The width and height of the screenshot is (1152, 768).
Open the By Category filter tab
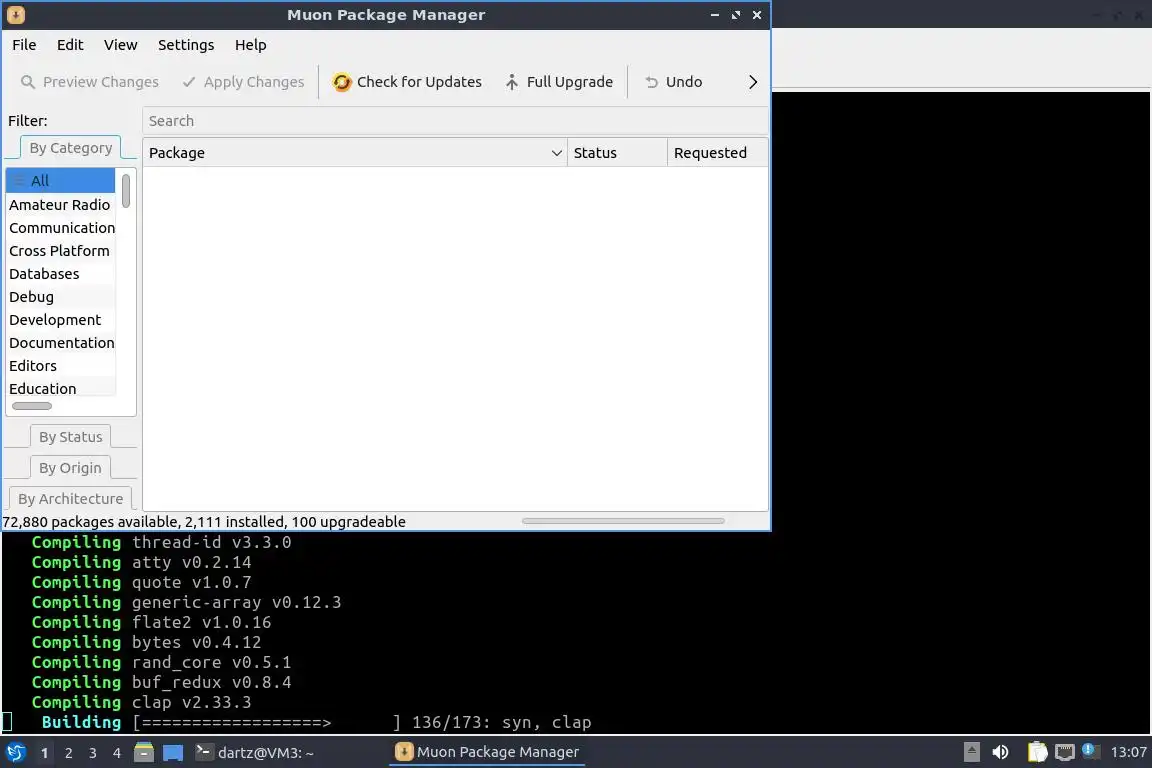click(71, 148)
